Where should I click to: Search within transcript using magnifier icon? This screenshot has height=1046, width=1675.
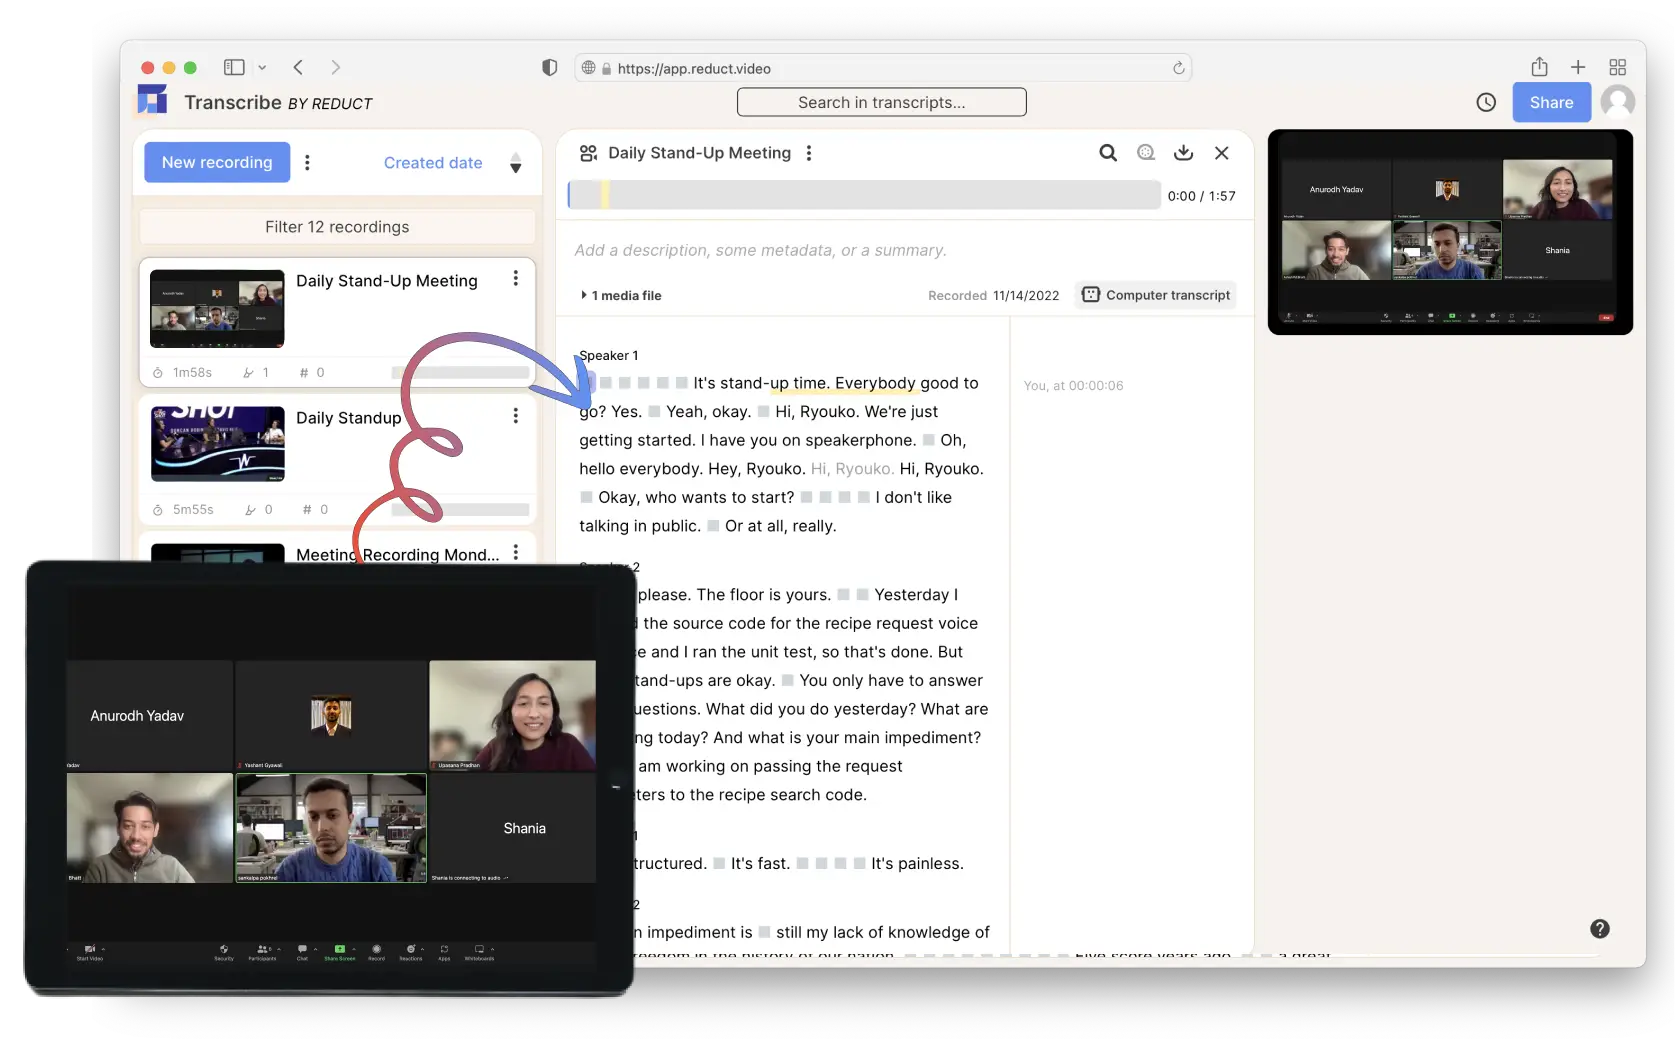(x=1108, y=153)
